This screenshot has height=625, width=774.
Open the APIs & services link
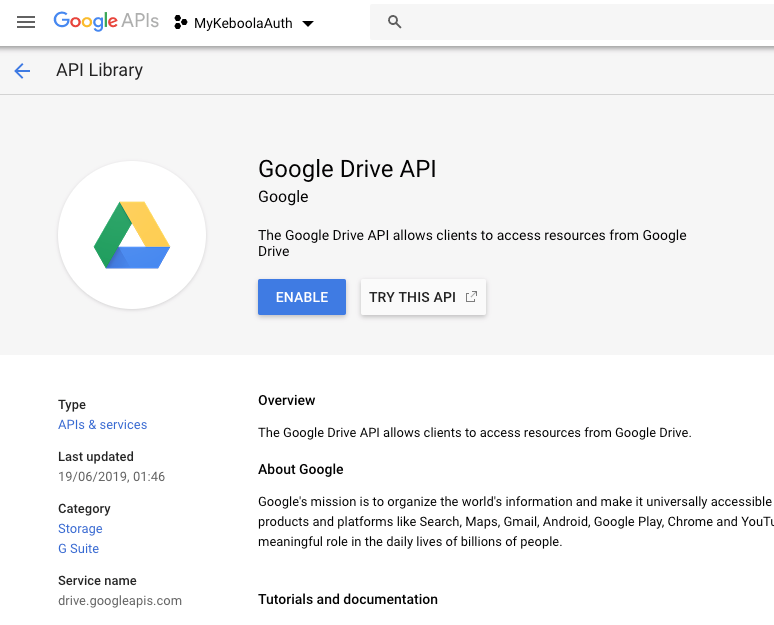click(103, 425)
